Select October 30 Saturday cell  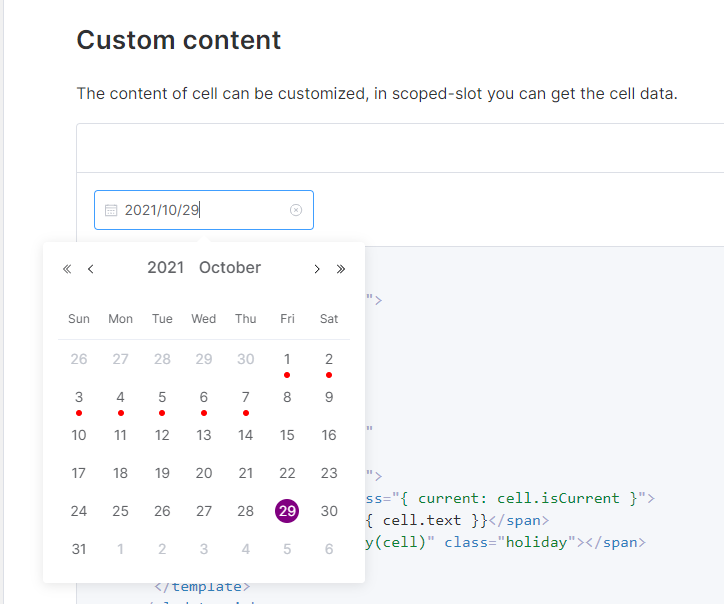[329, 511]
